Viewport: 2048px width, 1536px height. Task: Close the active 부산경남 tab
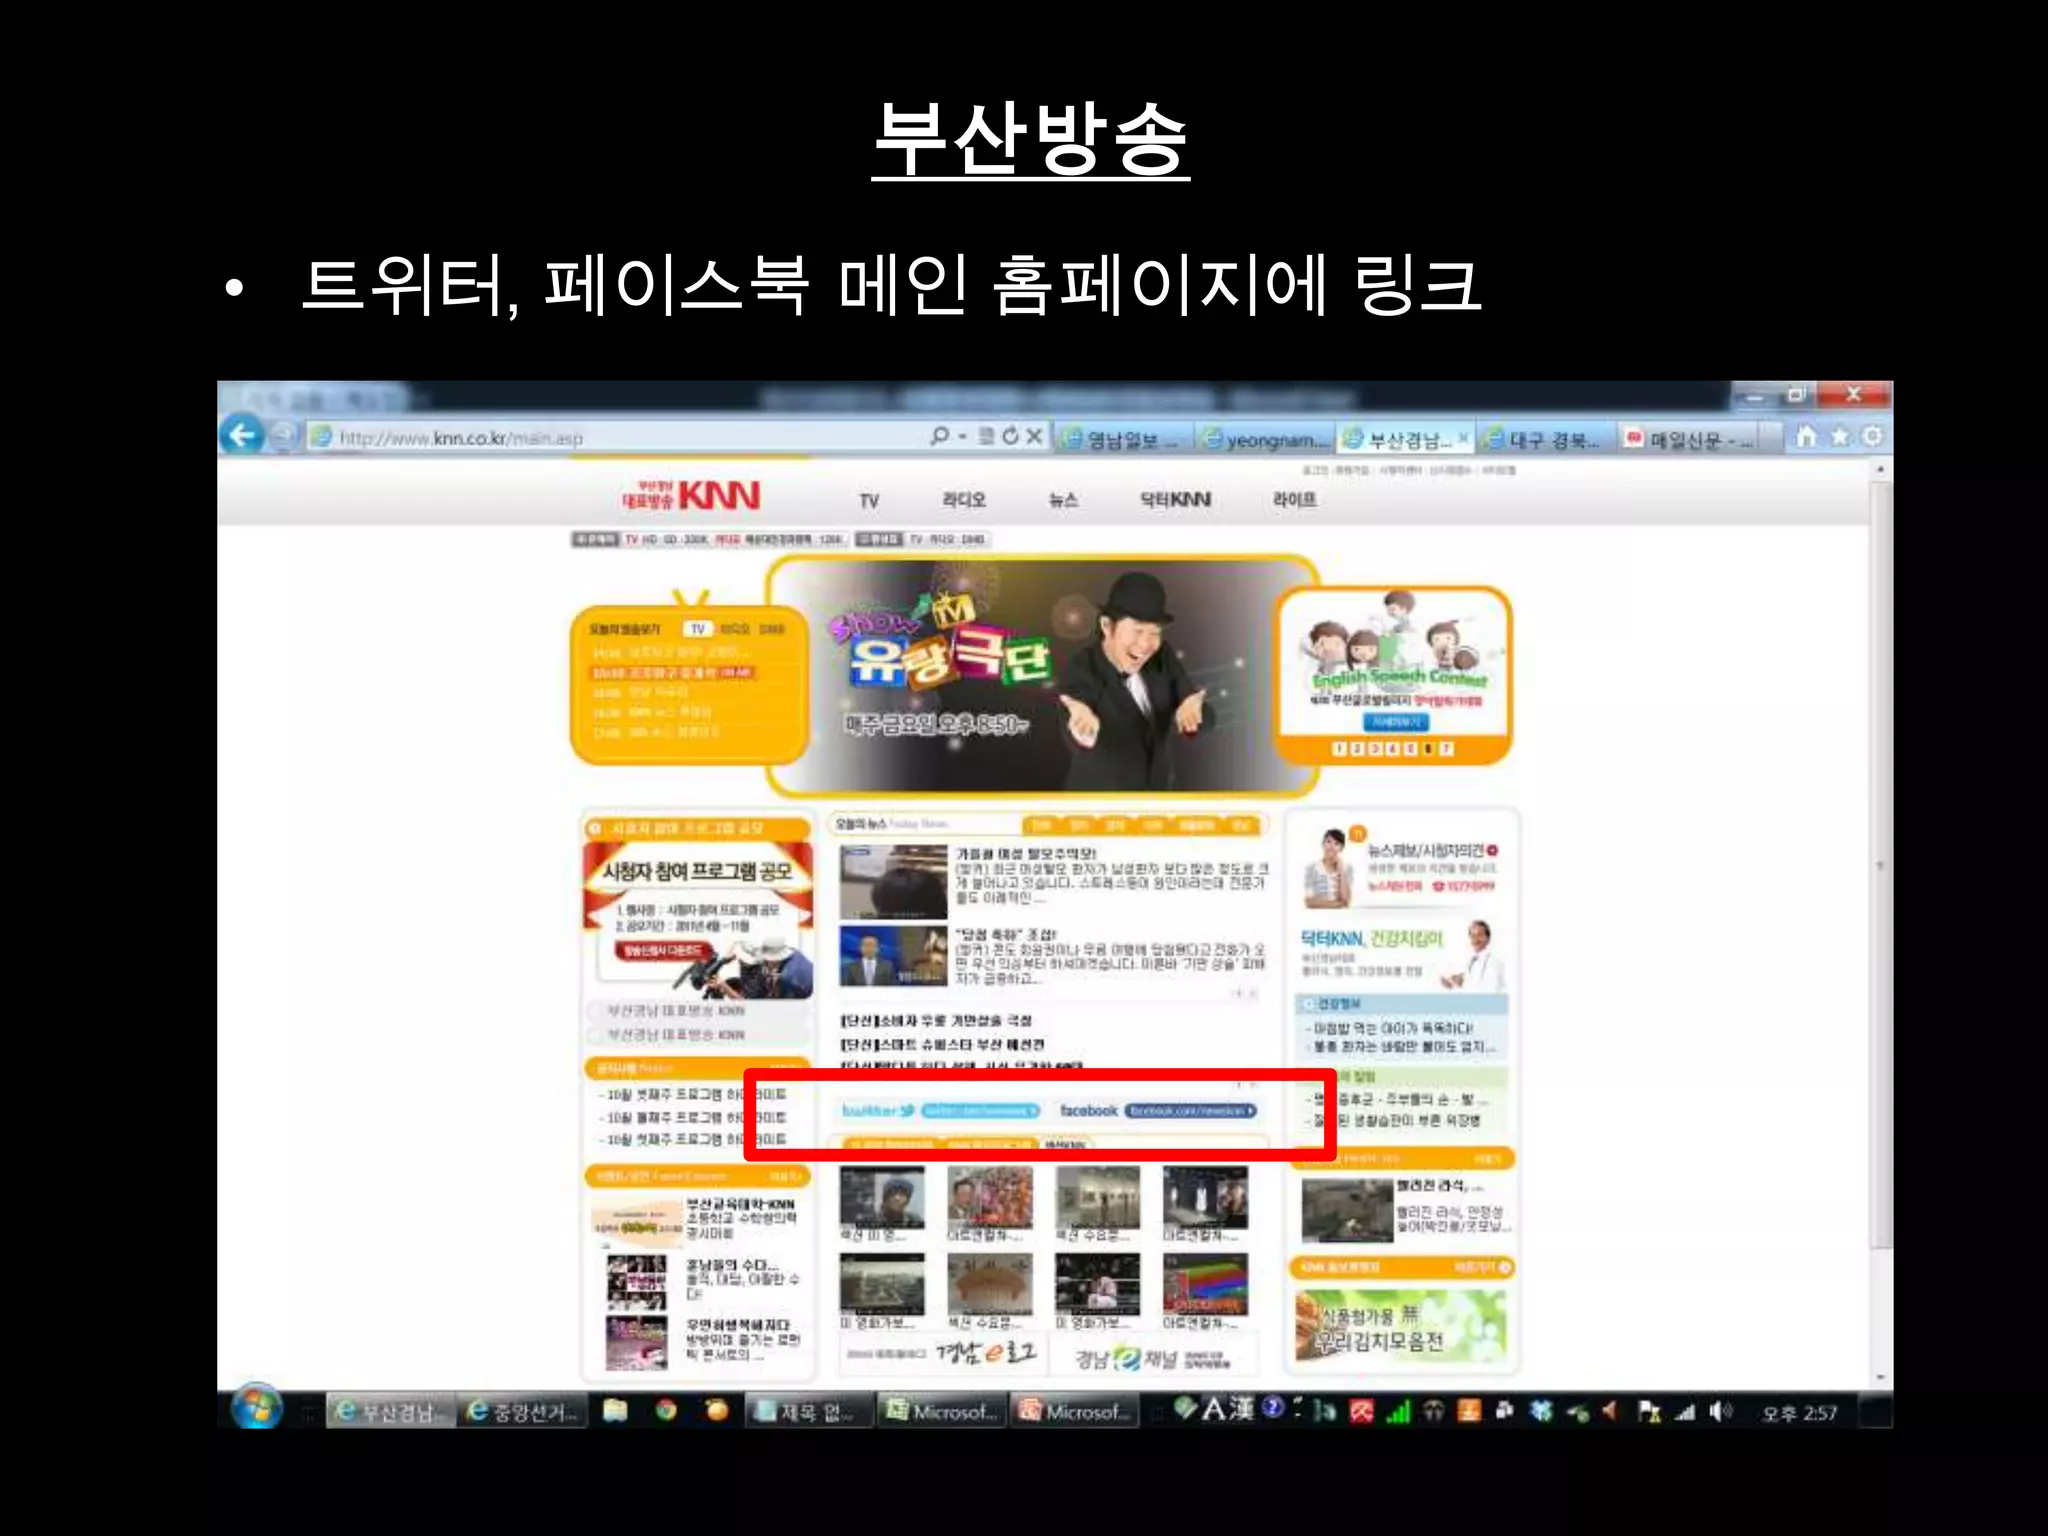pyautogui.click(x=1462, y=437)
